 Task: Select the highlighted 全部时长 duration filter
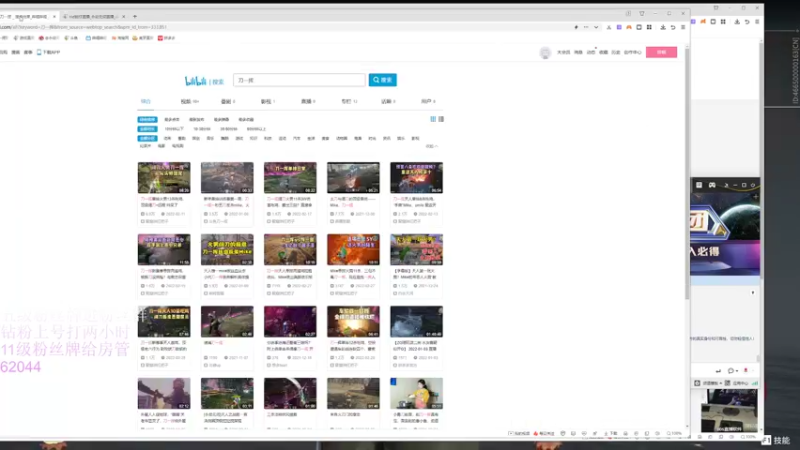pos(147,129)
